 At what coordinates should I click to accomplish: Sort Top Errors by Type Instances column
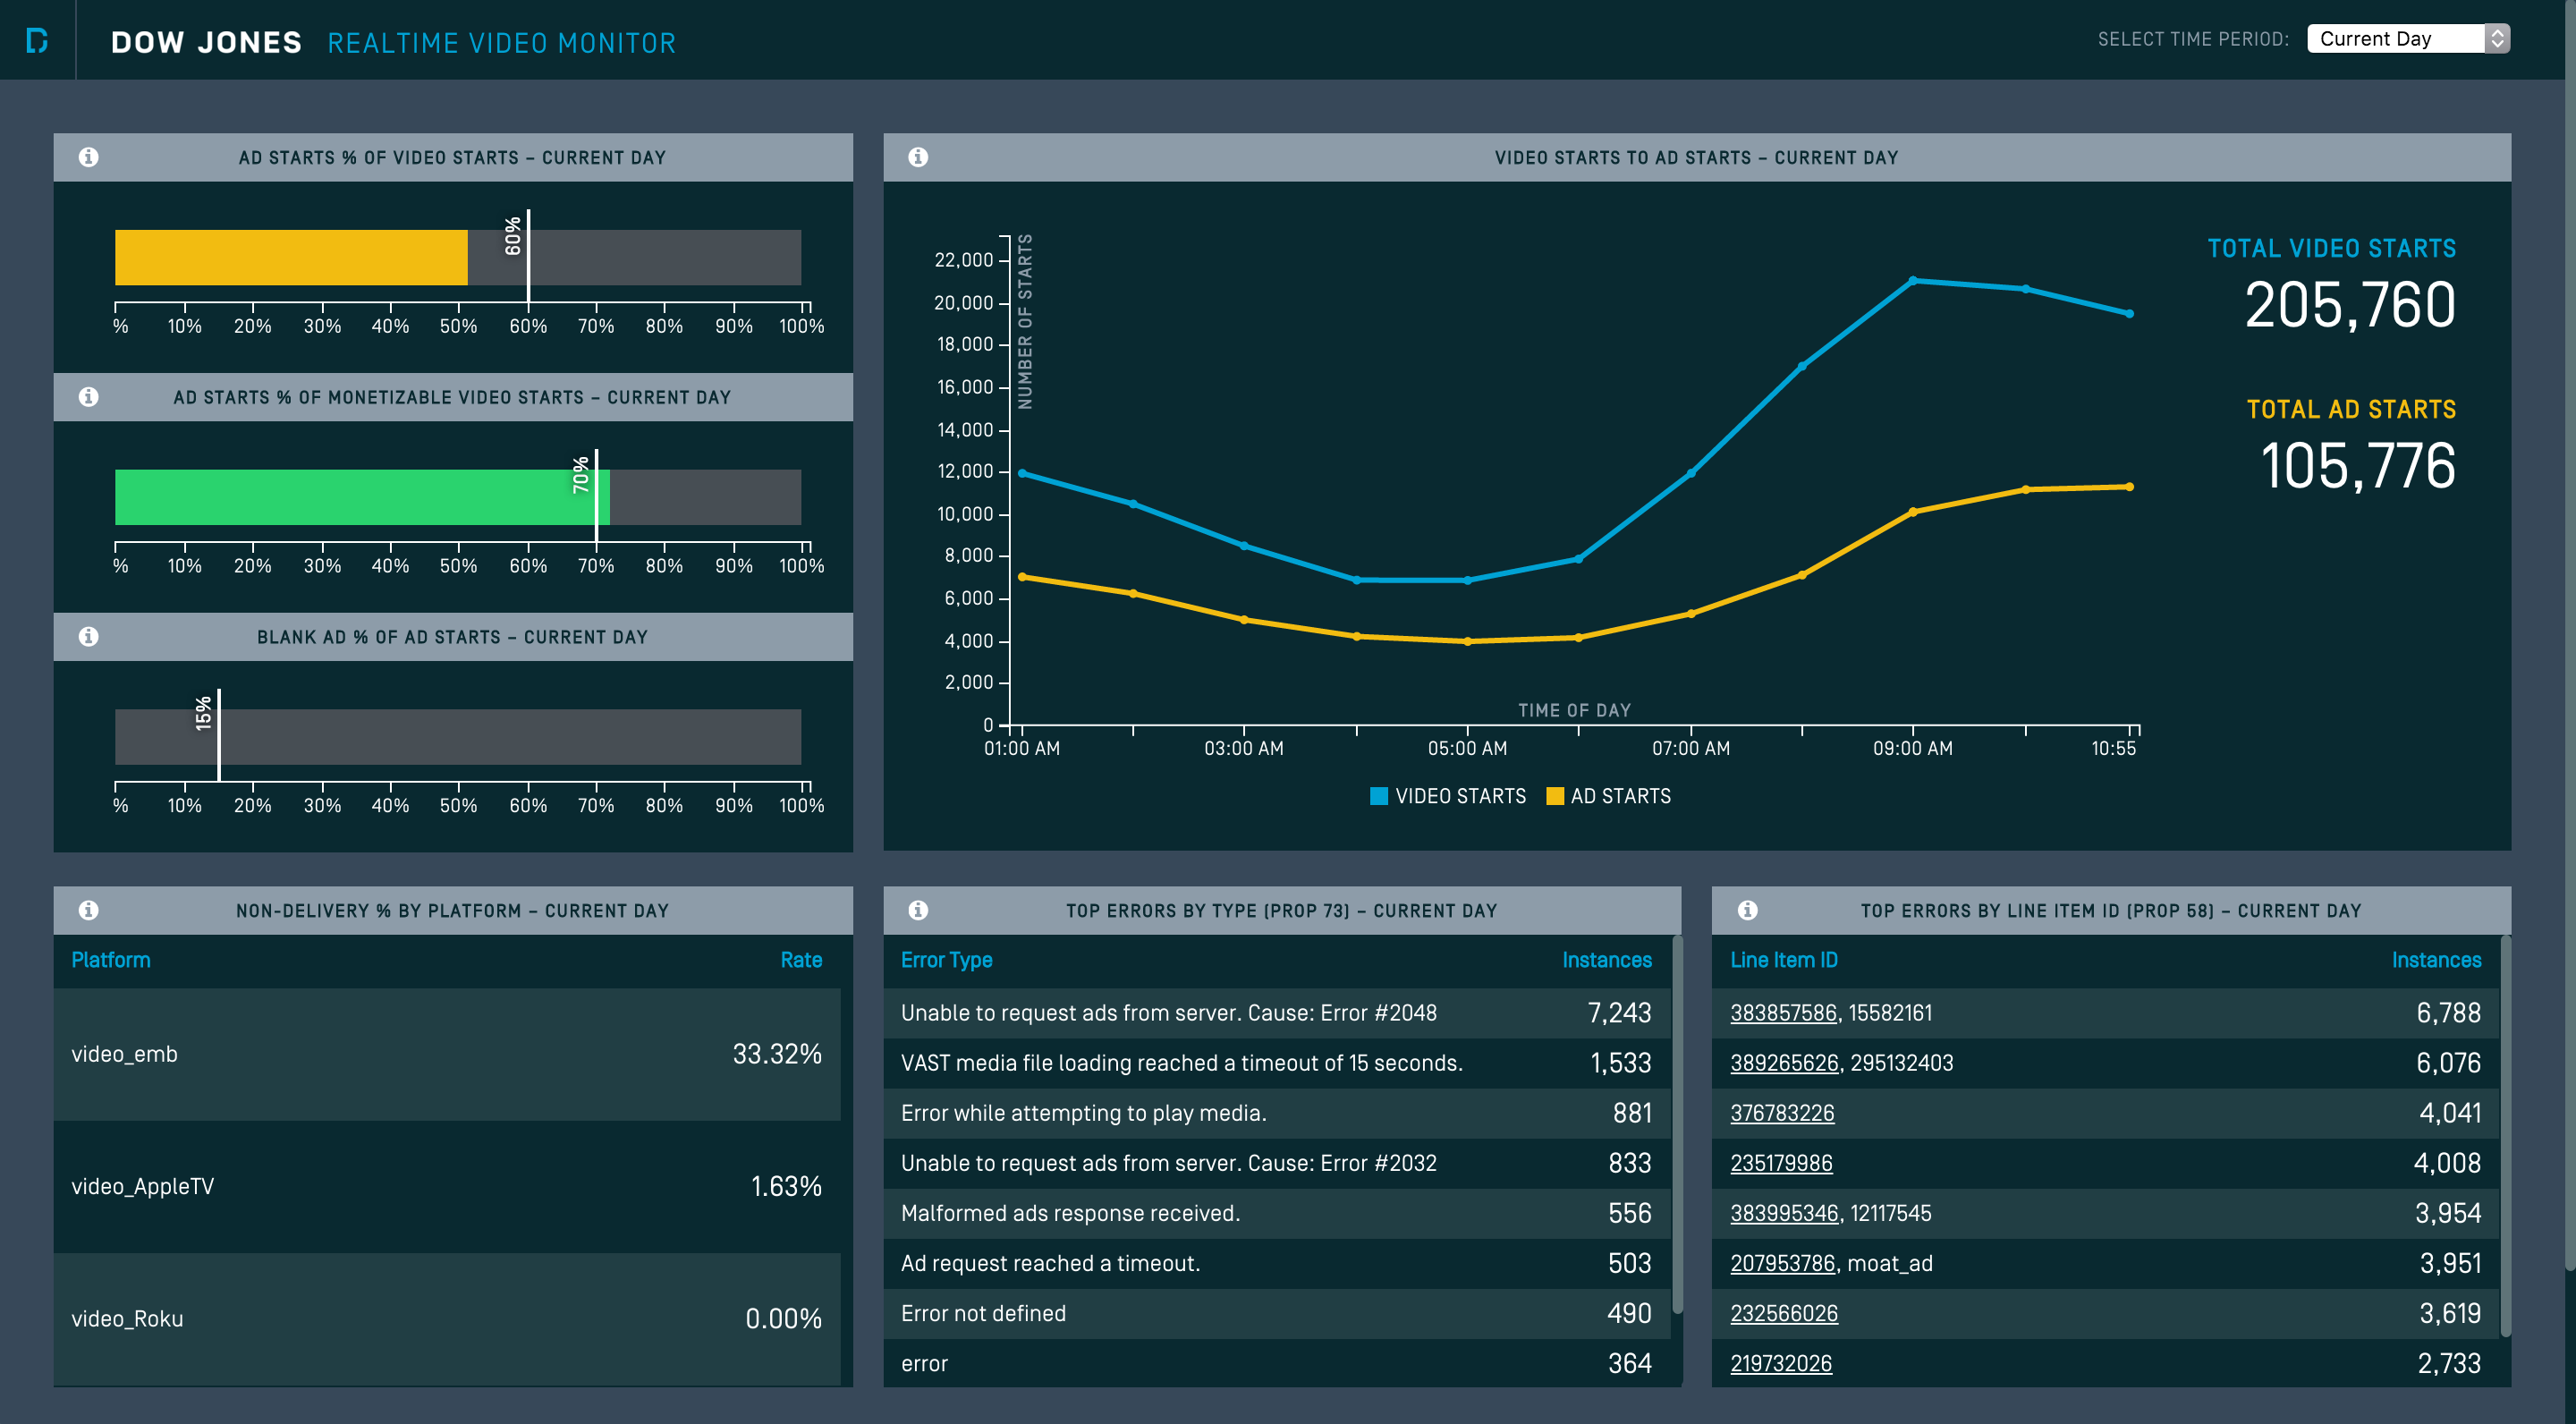point(1607,960)
